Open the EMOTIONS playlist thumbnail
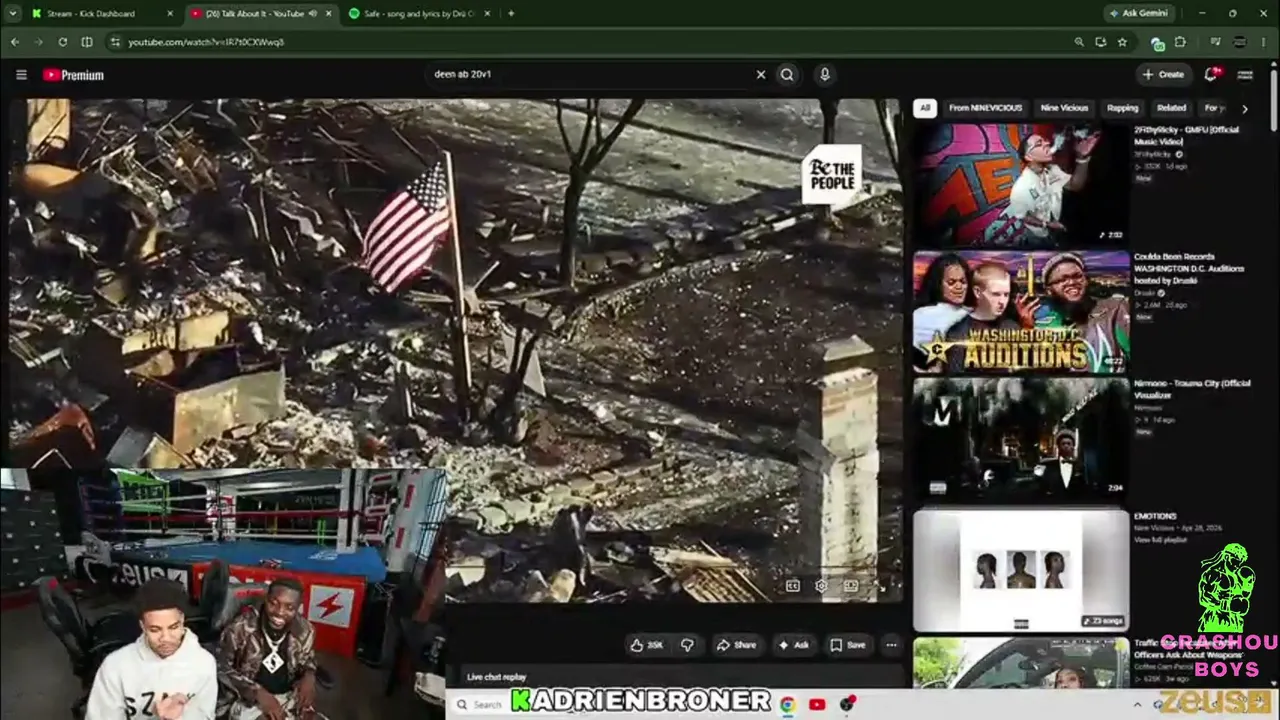 (x=1021, y=570)
